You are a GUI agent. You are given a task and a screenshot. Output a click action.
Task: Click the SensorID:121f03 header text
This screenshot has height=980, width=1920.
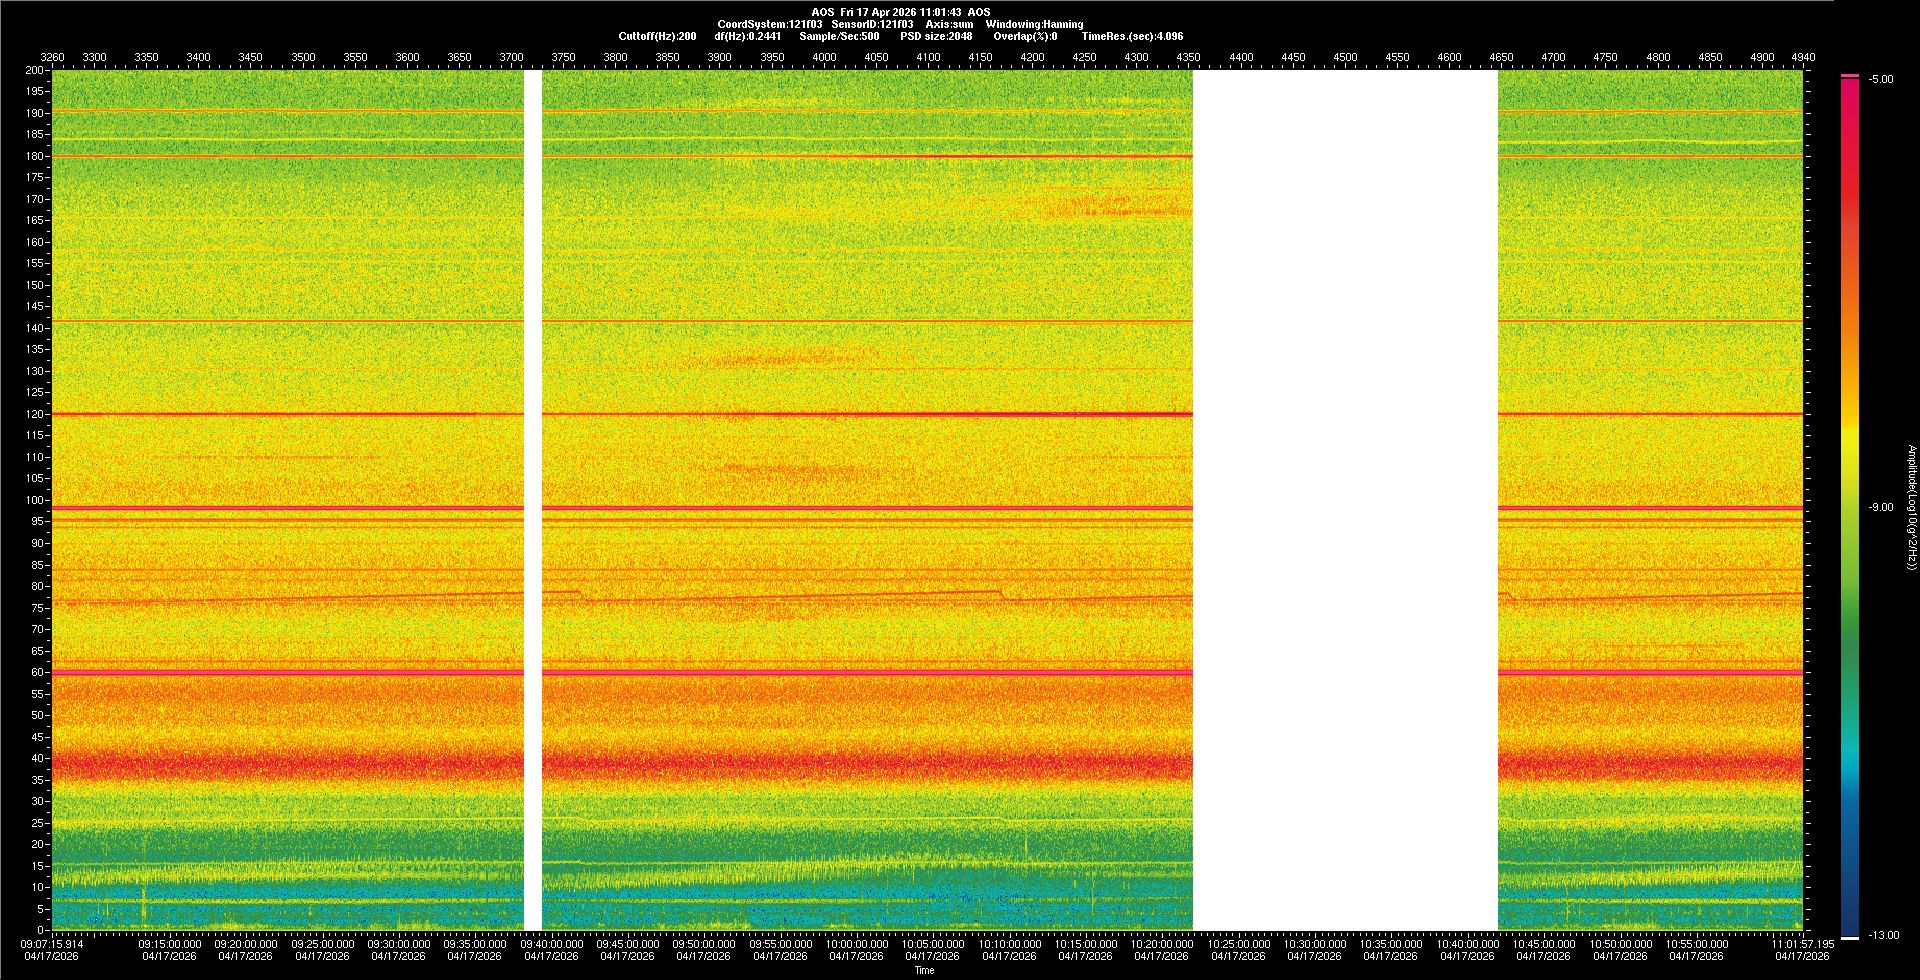point(872,24)
